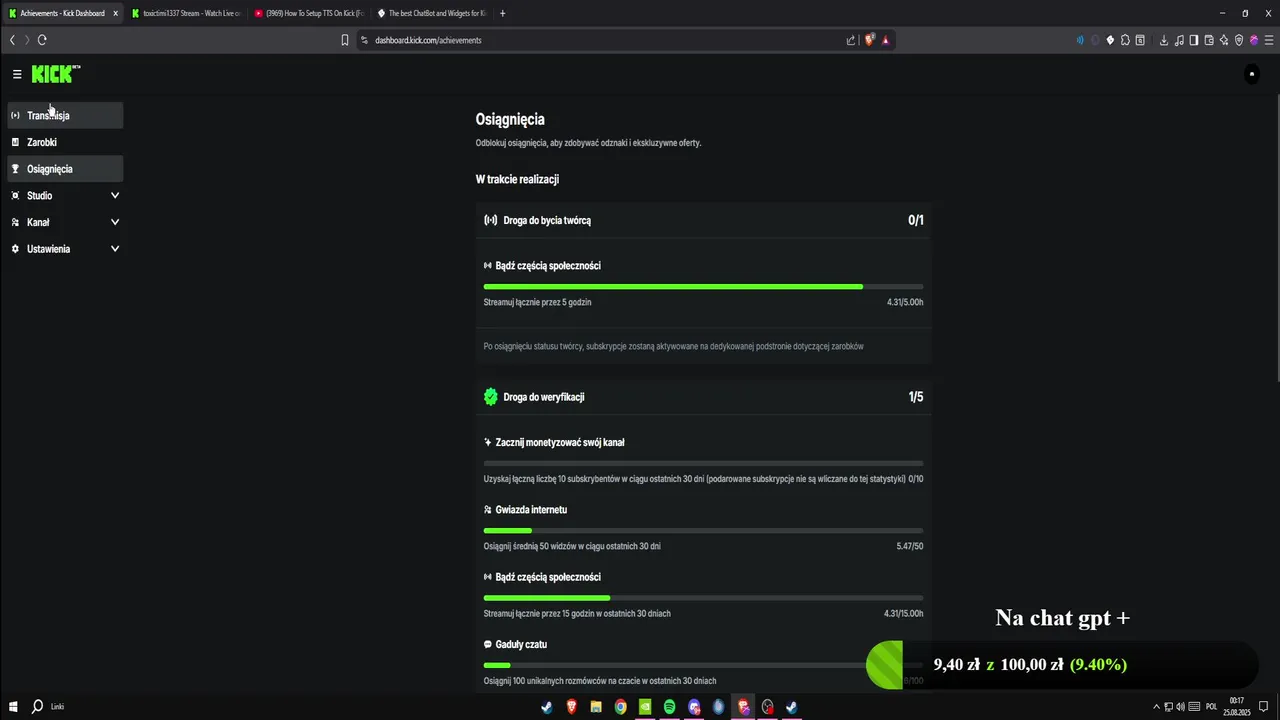Open Brave Wallet icon
Screen dimensions: 1280x720
pyautogui.click(x=1209, y=40)
